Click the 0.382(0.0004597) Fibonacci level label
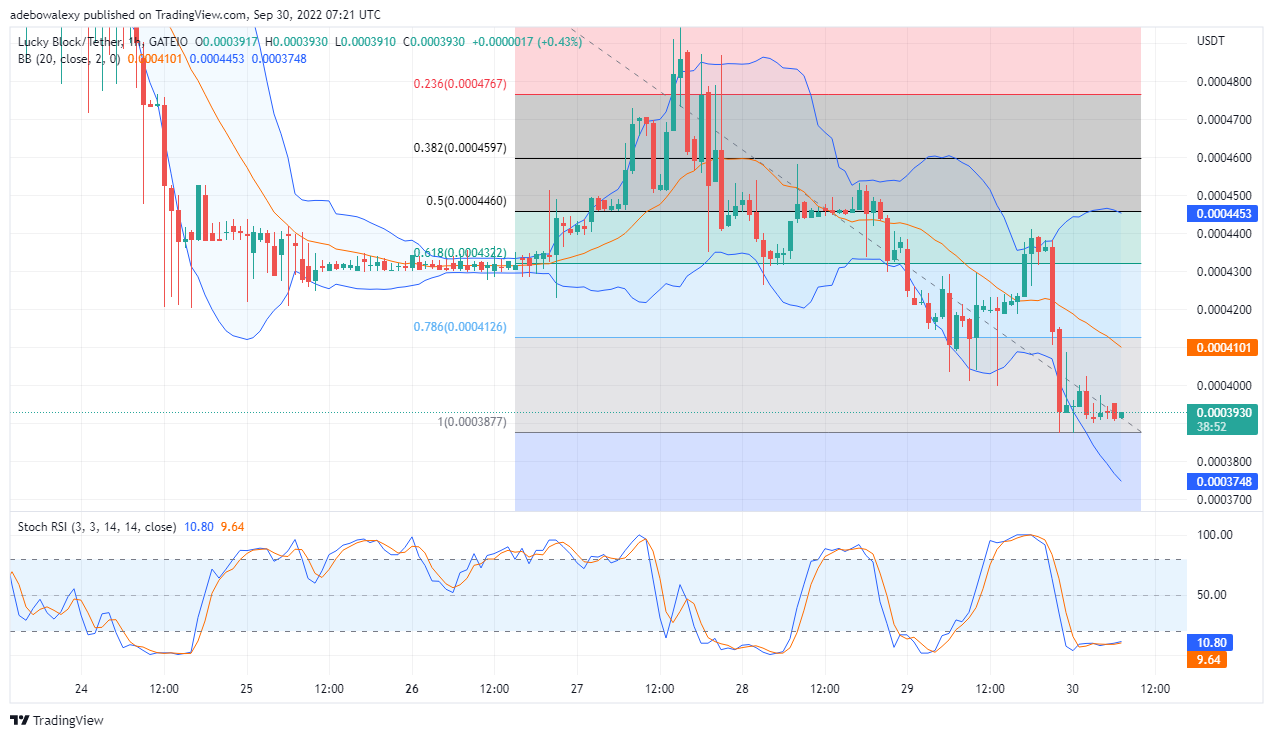Image resolution: width=1273 pixels, height=738 pixels. pyautogui.click(x=460, y=148)
